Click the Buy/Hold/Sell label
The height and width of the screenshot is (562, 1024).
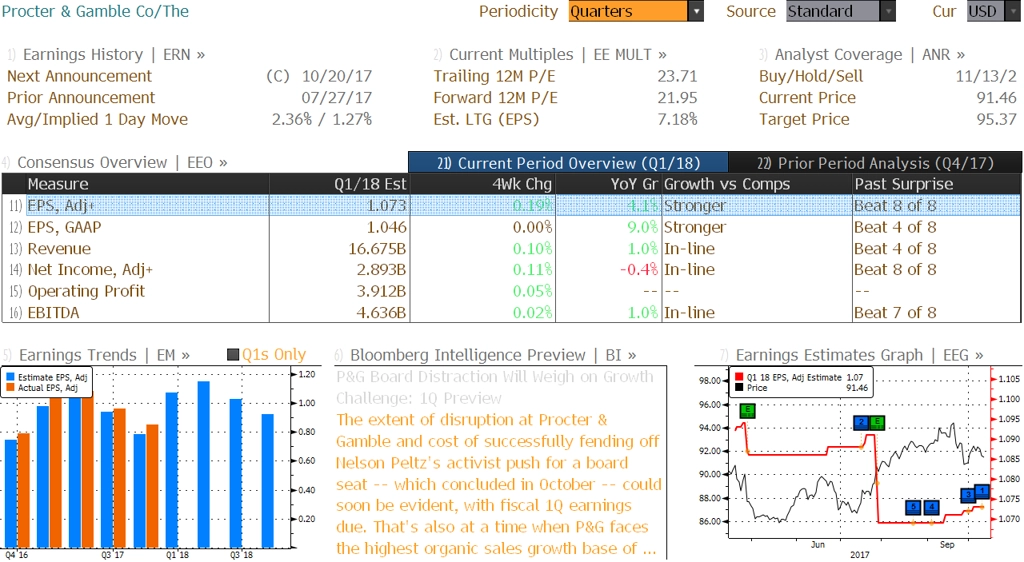tap(811, 76)
